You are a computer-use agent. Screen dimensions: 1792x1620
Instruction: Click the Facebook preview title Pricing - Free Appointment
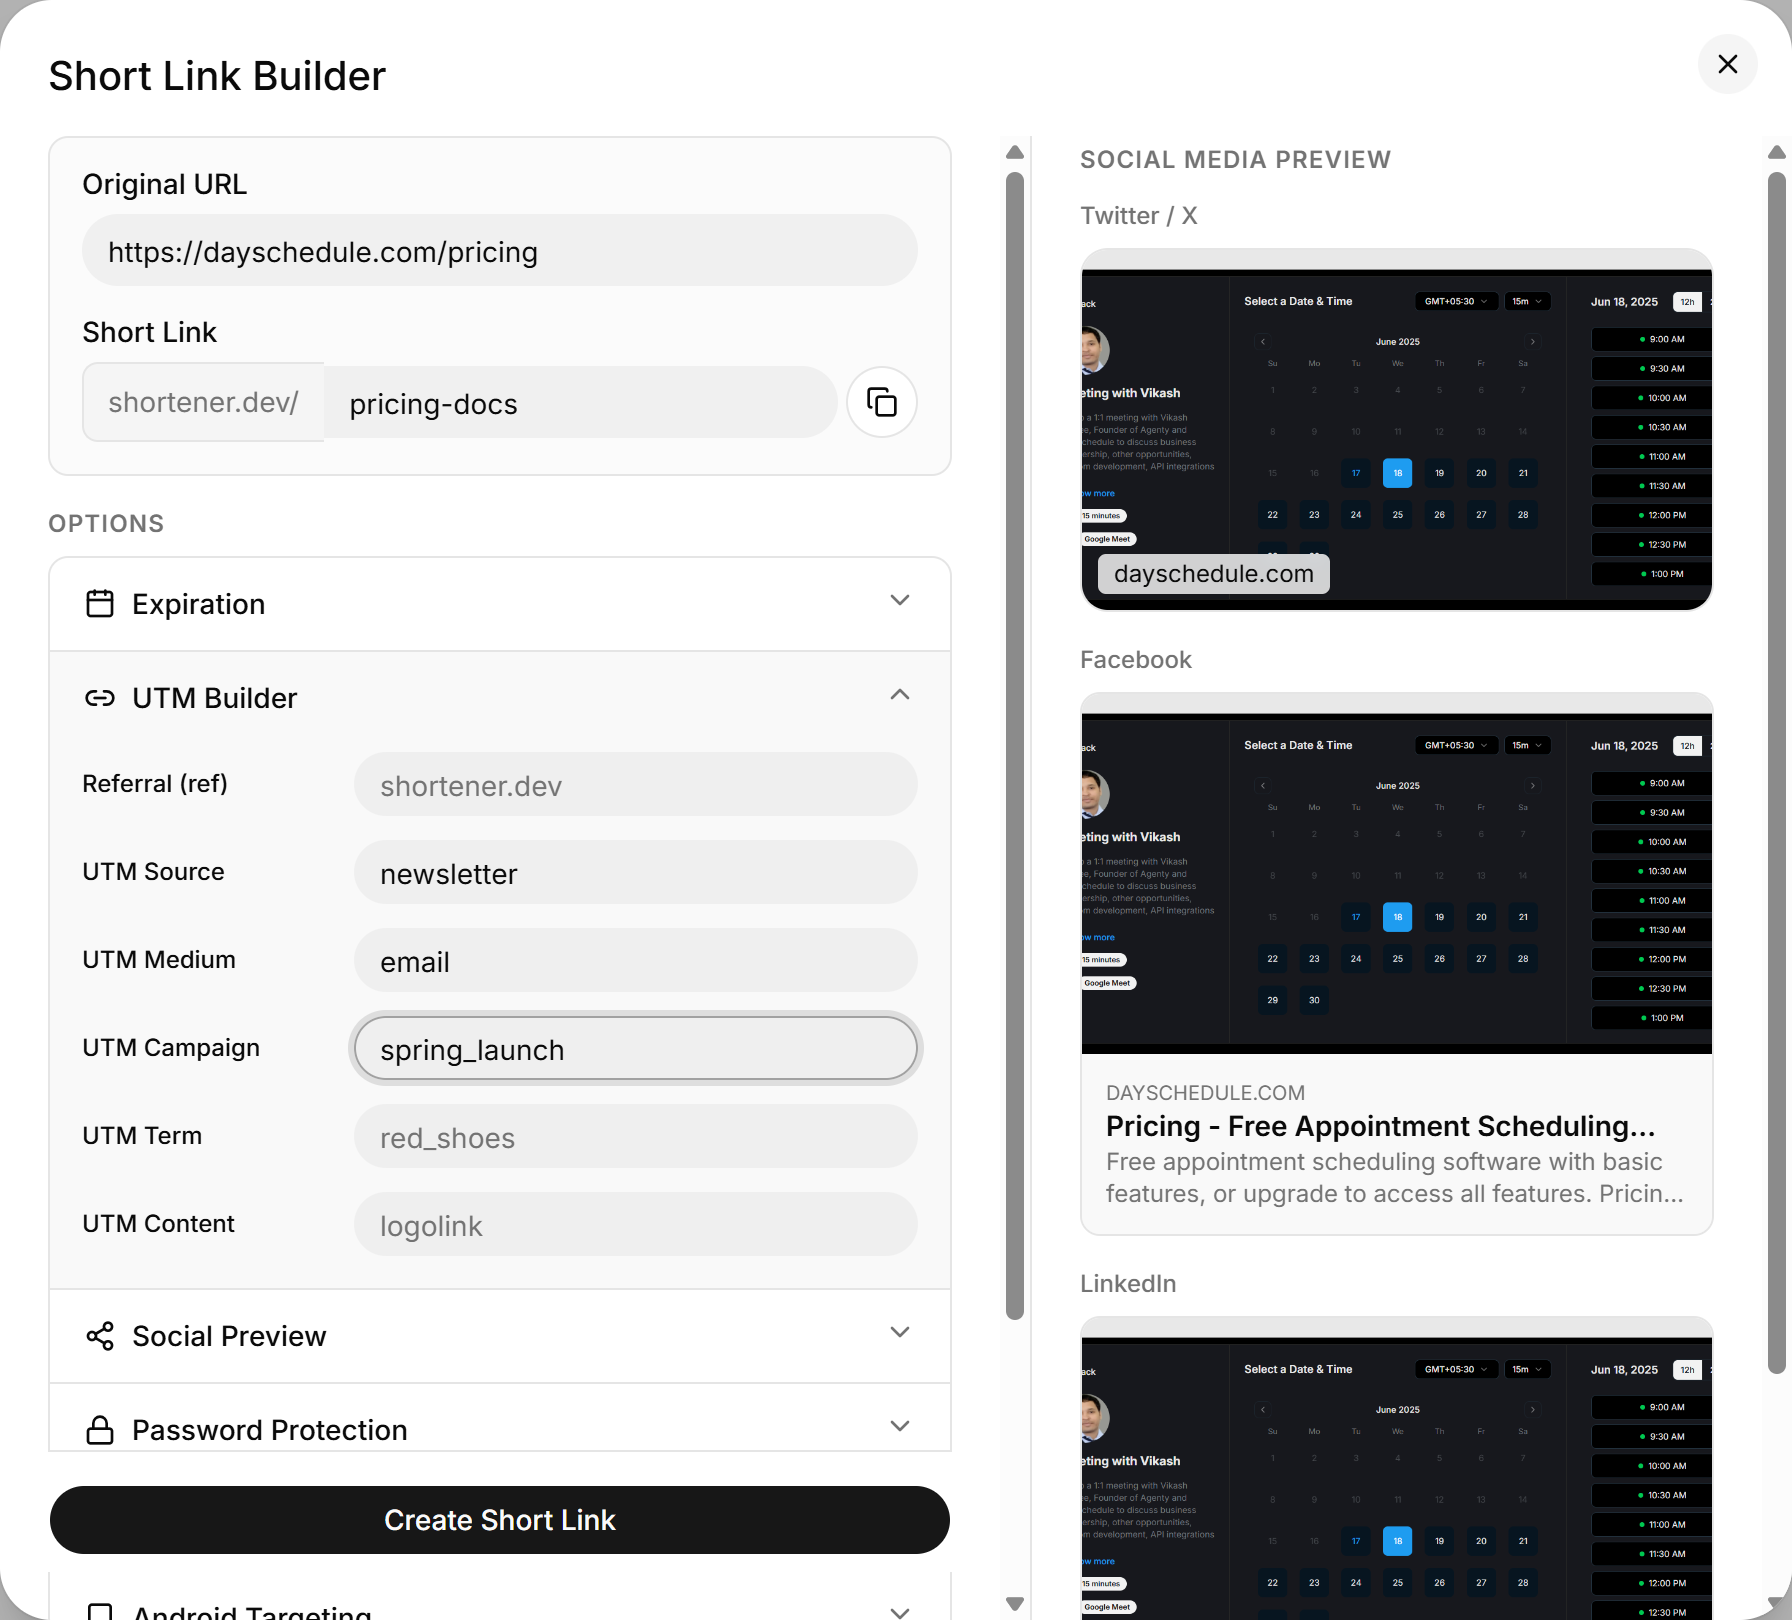pyautogui.click(x=1380, y=1126)
